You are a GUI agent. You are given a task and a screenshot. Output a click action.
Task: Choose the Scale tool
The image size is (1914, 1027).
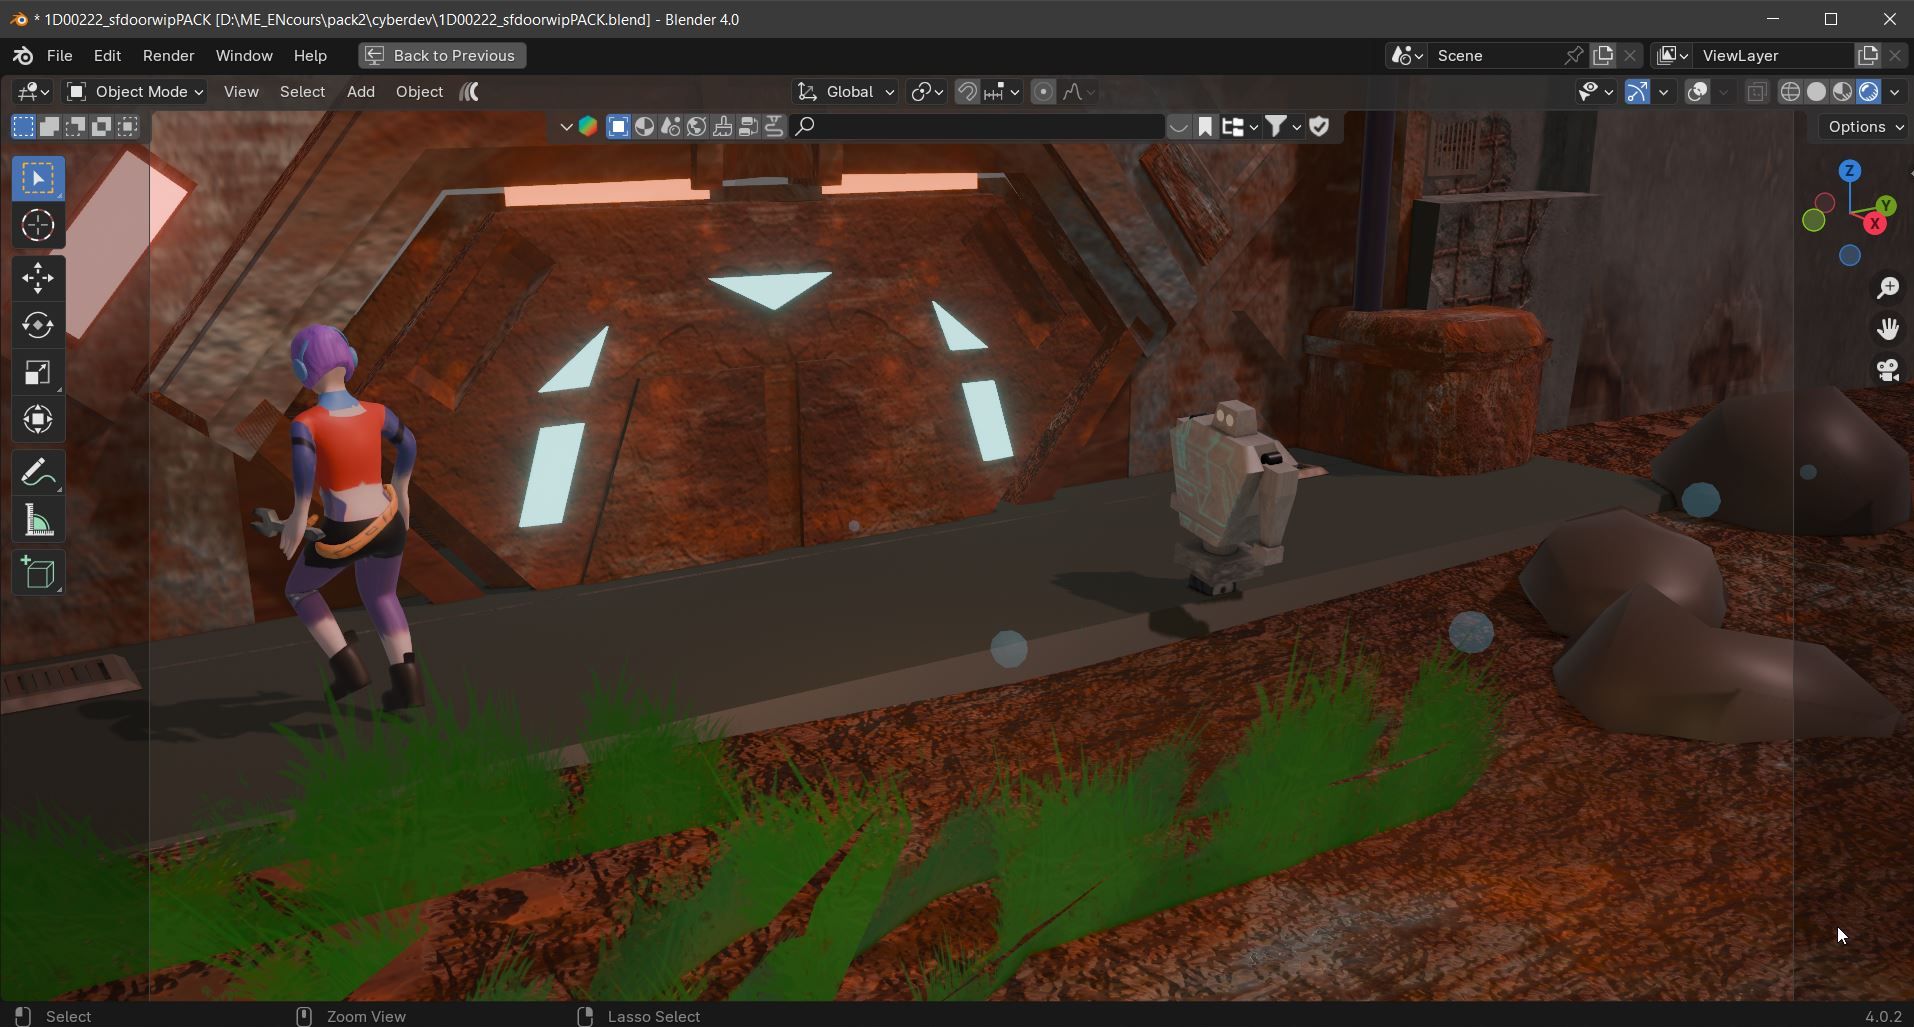coord(38,373)
